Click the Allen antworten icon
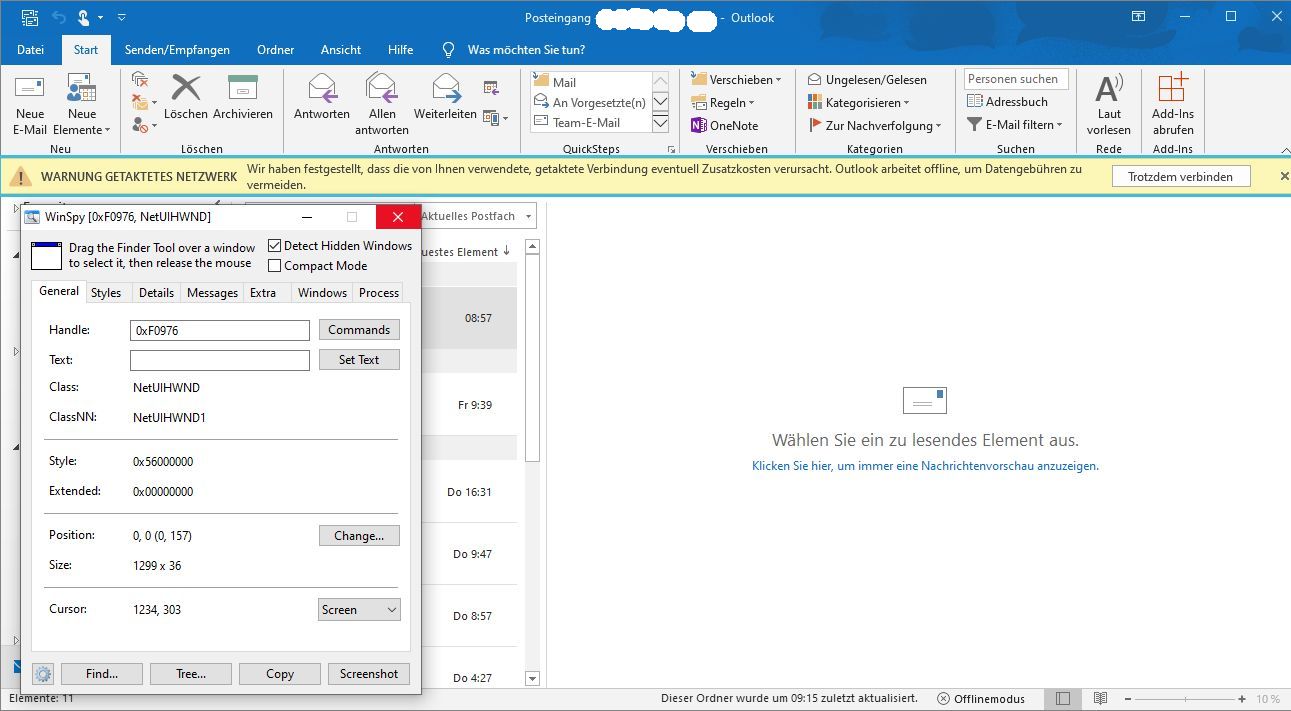This screenshot has width=1291, height=711. (x=381, y=89)
